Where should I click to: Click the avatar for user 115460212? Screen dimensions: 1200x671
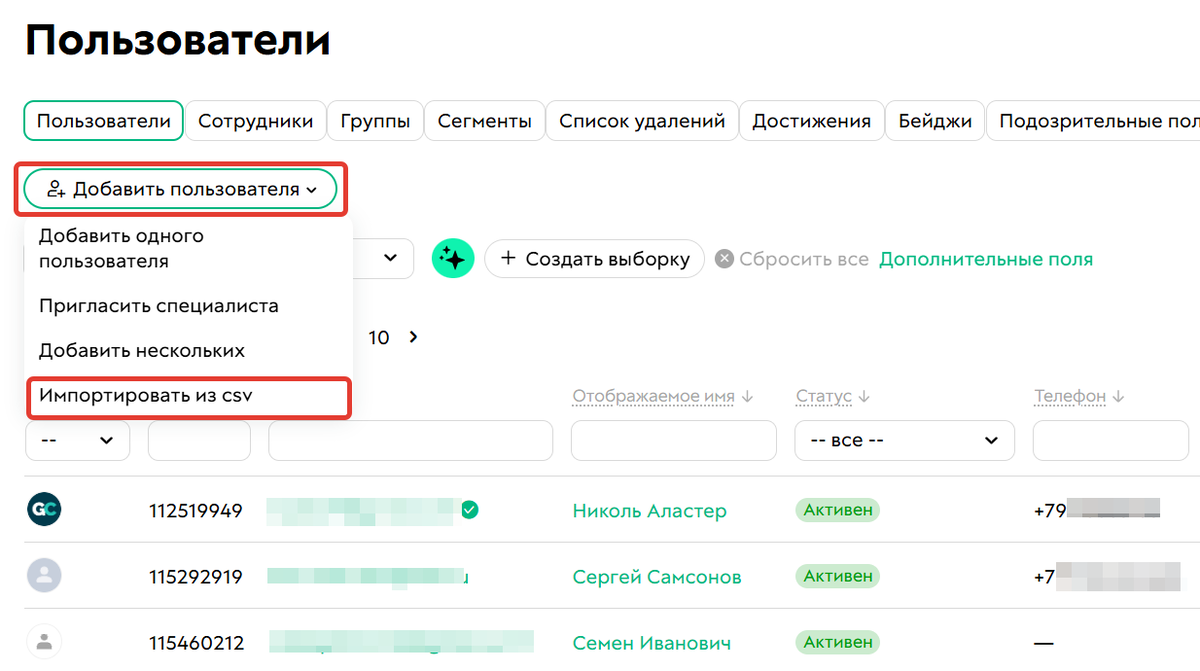coord(44,642)
